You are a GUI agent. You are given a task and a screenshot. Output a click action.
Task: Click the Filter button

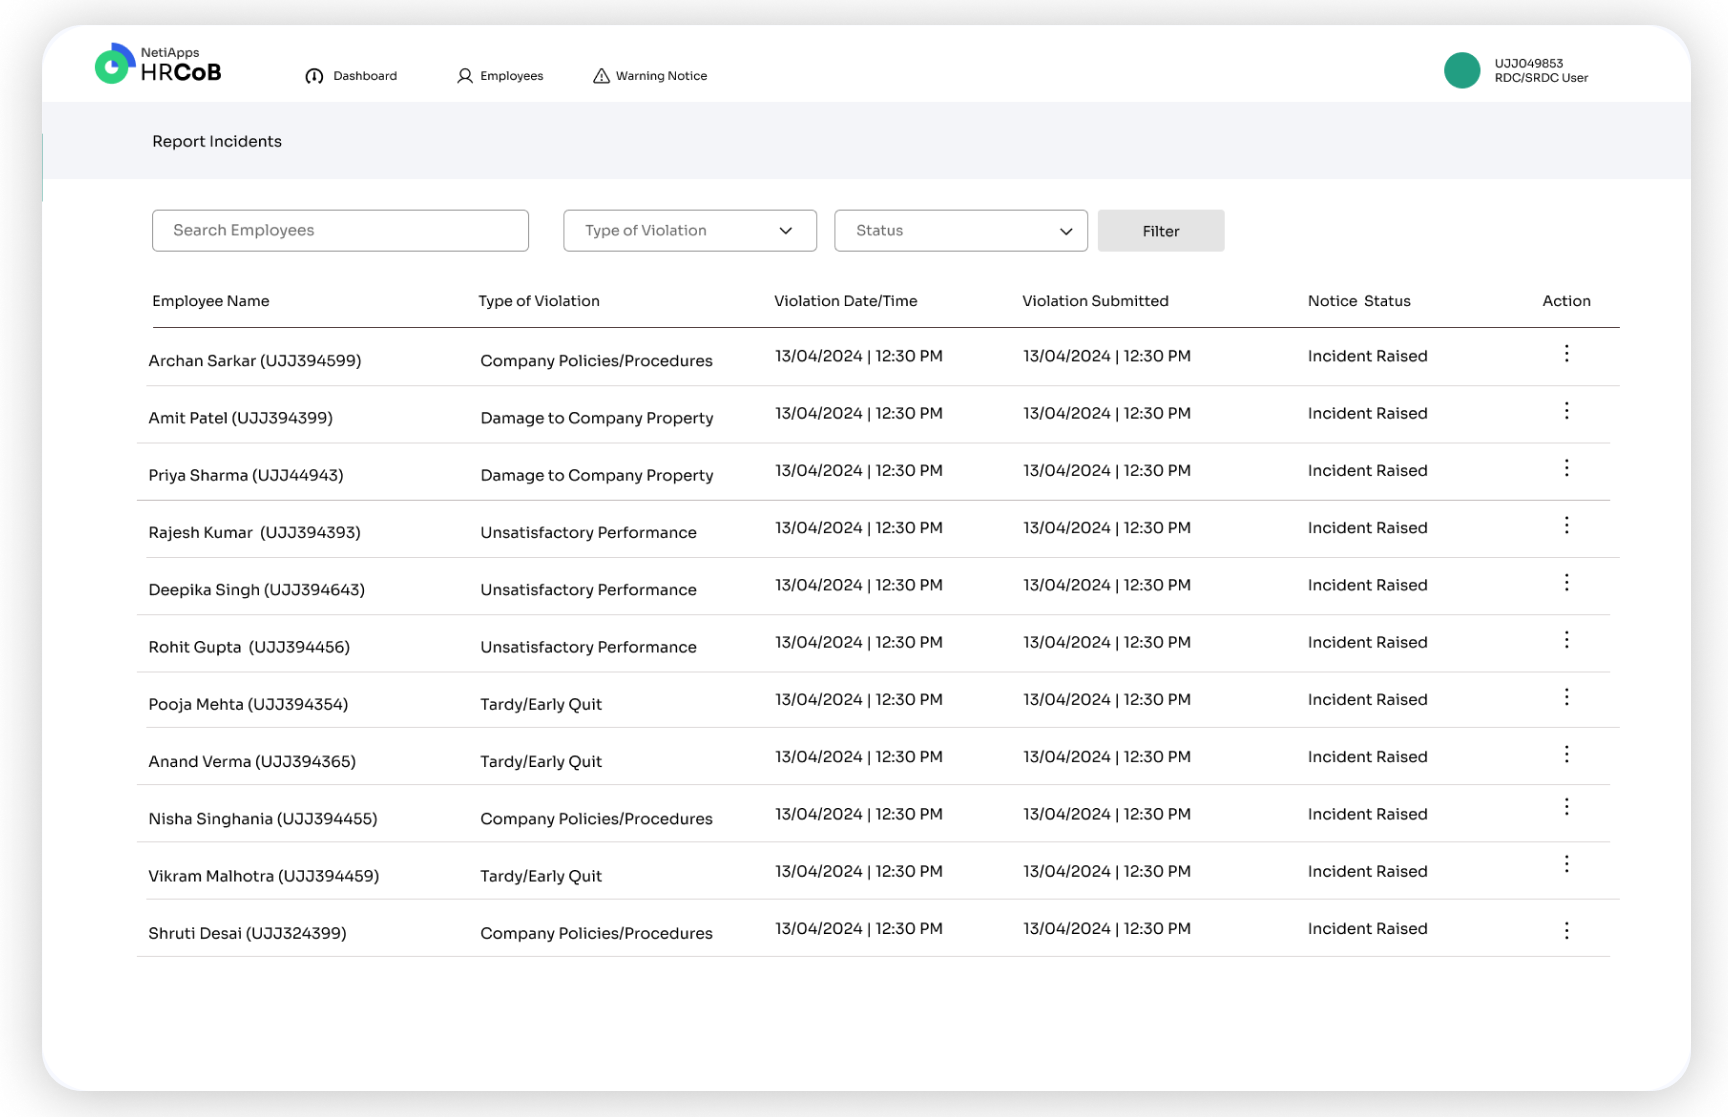click(1160, 230)
